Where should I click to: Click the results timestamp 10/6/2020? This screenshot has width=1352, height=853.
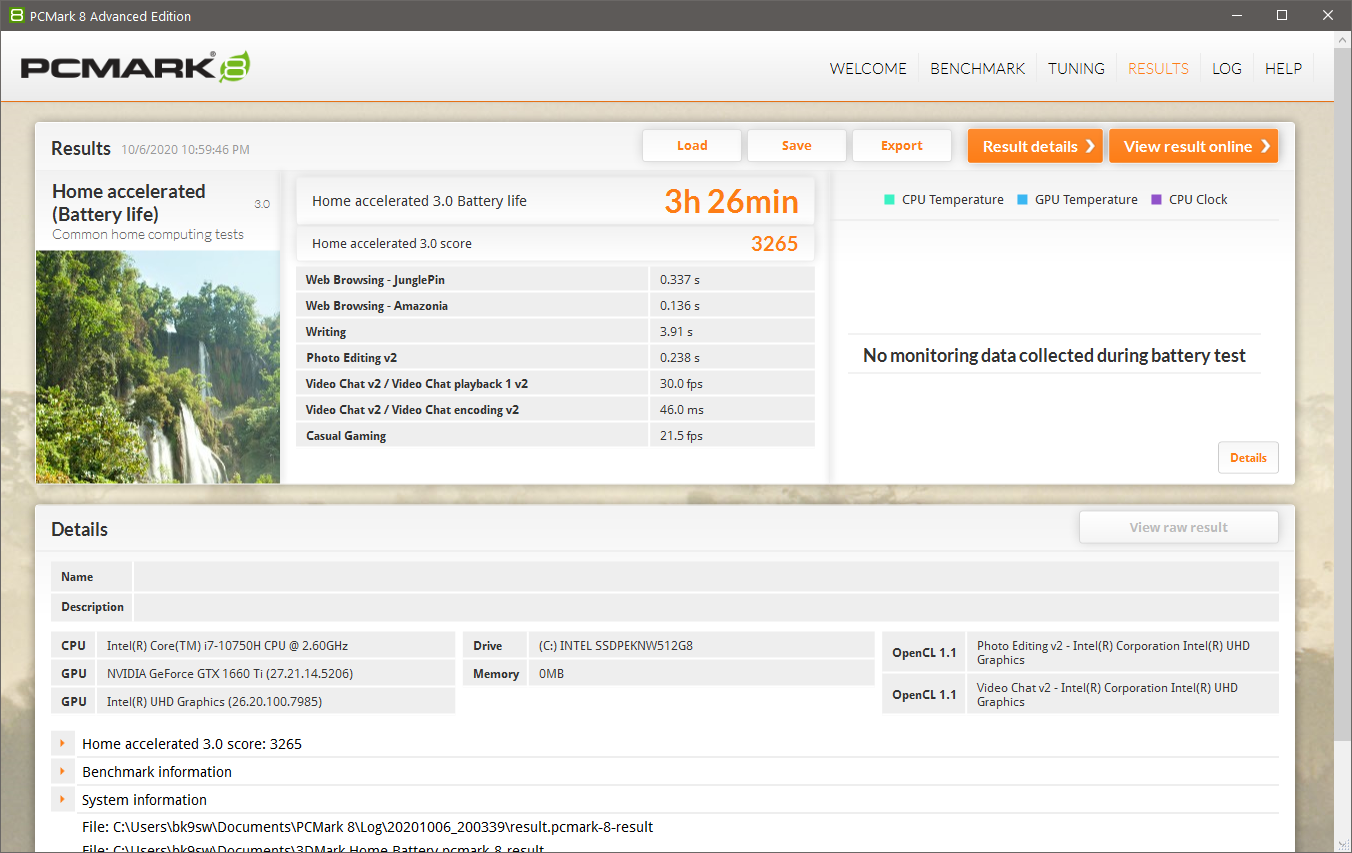coord(185,150)
